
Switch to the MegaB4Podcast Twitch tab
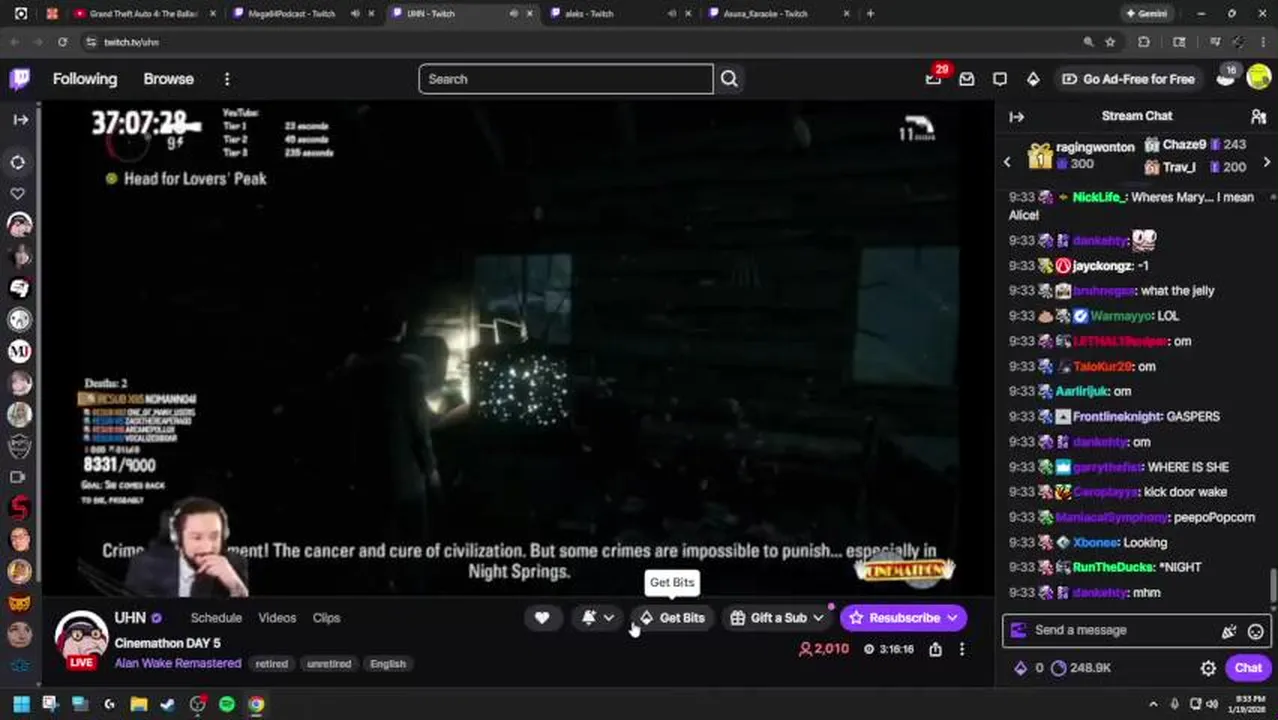click(x=290, y=14)
